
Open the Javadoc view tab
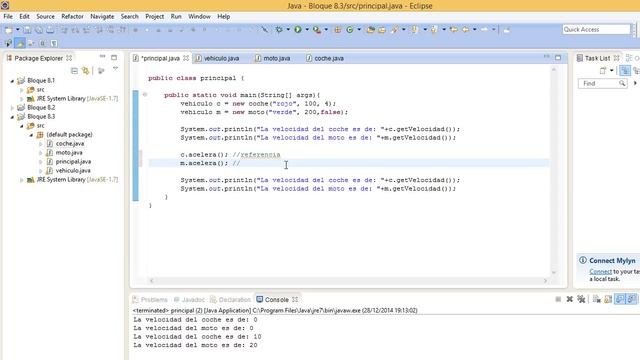(189, 300)
